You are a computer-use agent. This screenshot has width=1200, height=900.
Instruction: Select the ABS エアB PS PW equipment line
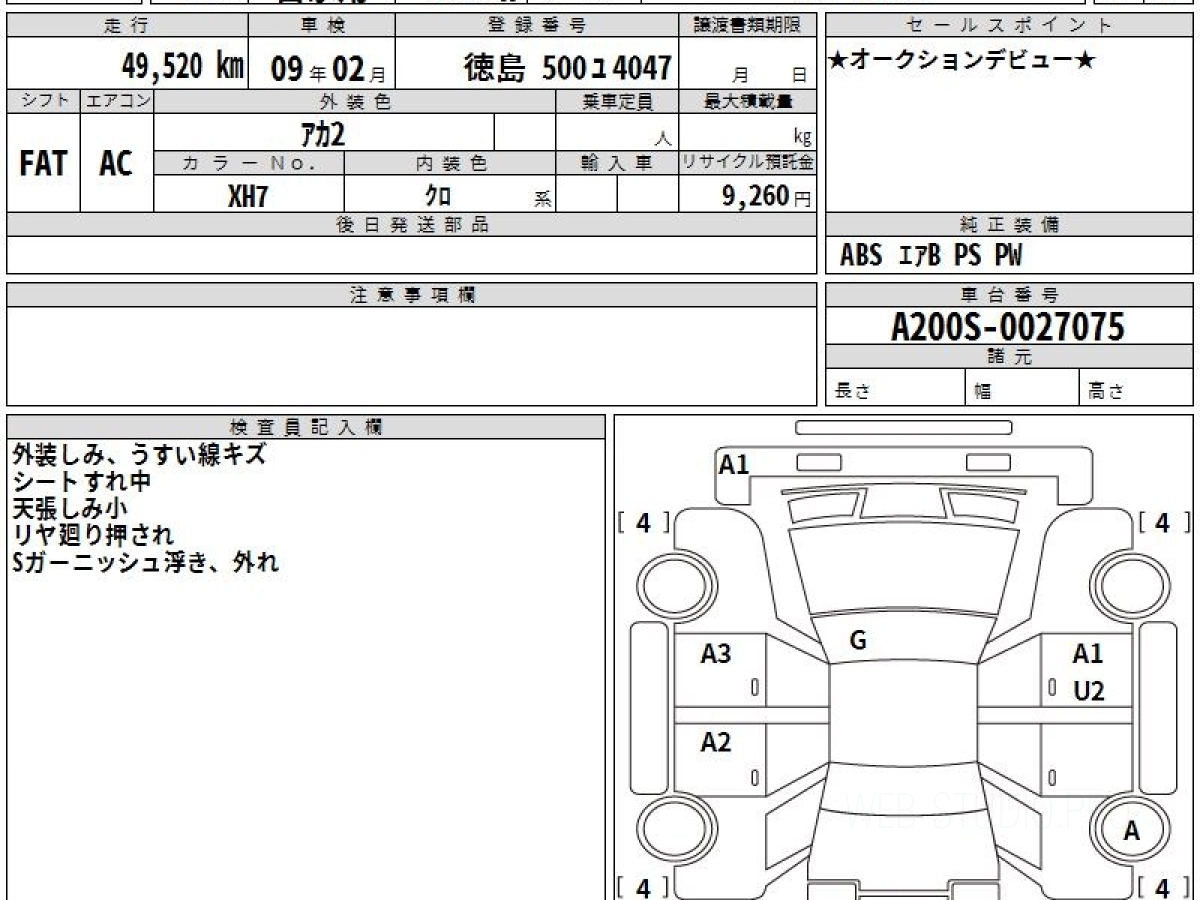tap(931, 256)
